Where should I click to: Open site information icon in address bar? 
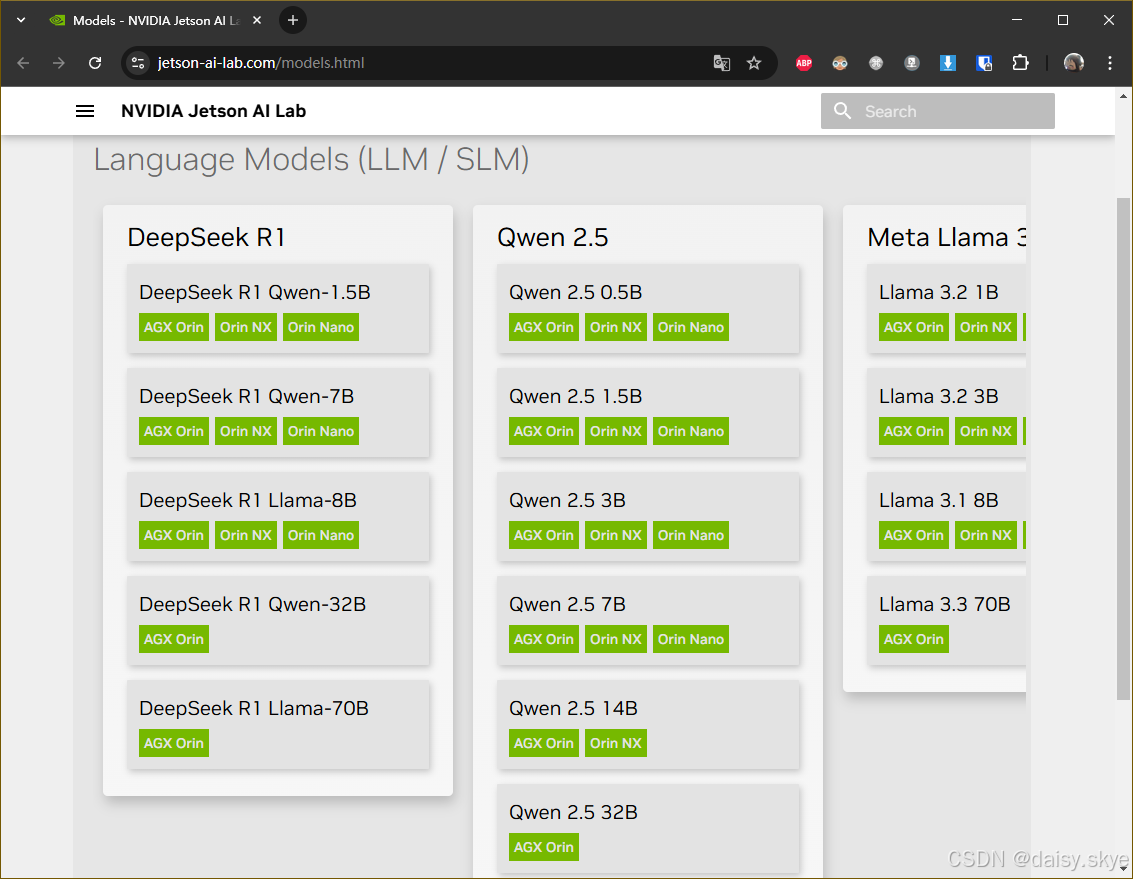[138, 63]
